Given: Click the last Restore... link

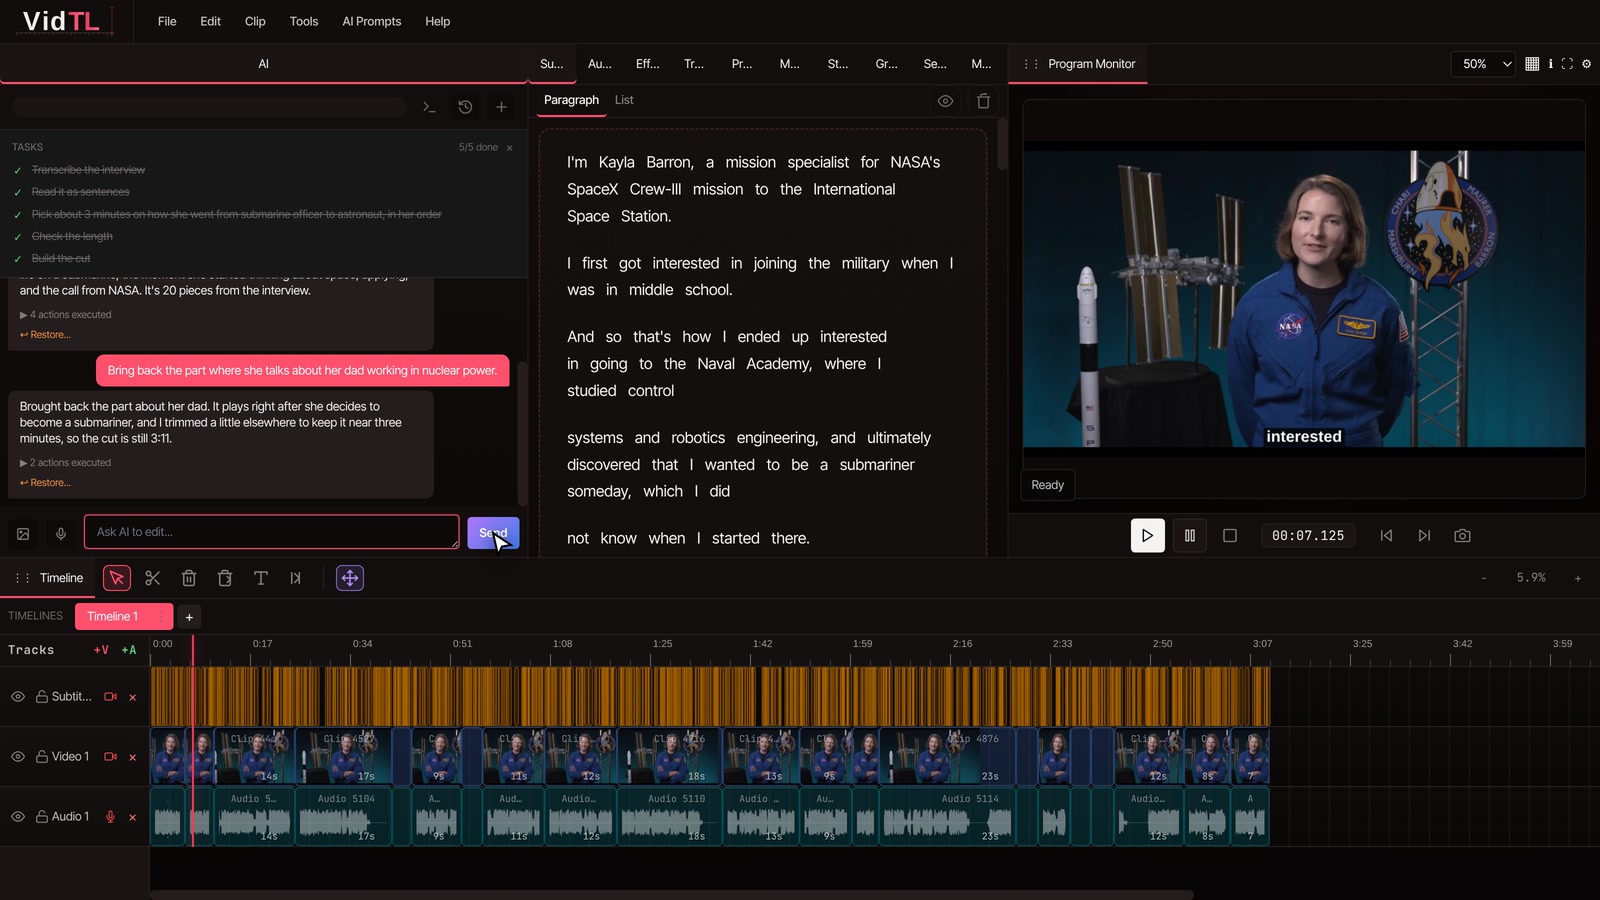Looking at the screenshot, I should [46, 483].
